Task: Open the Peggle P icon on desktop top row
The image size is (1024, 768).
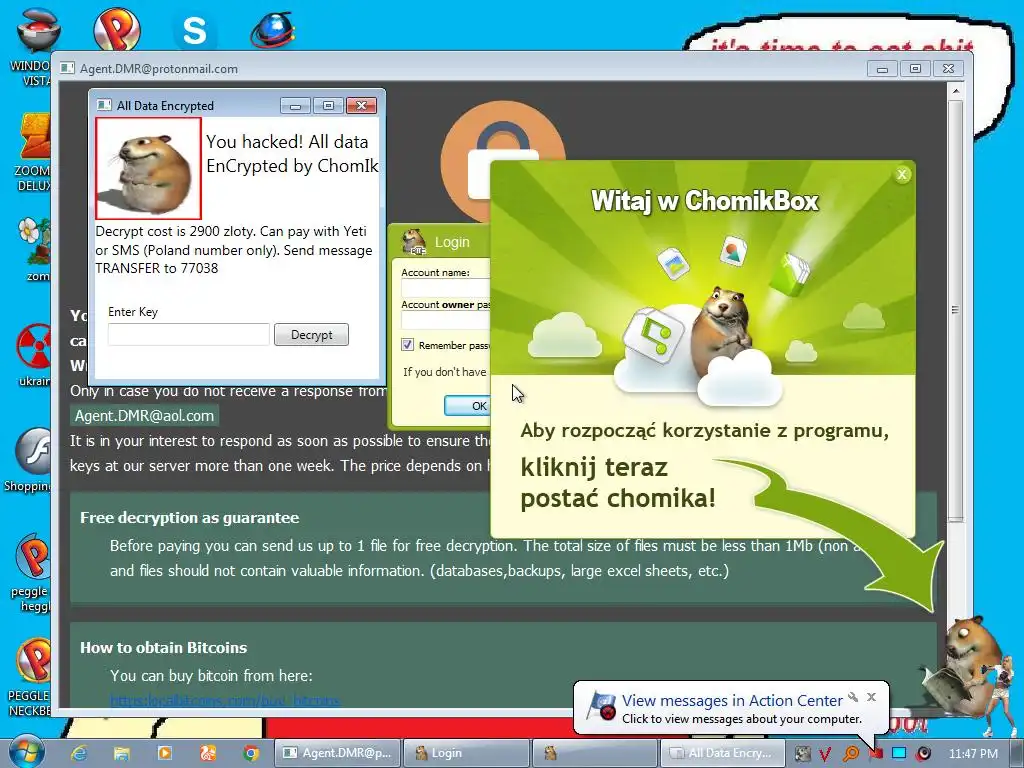Action: 117,28
